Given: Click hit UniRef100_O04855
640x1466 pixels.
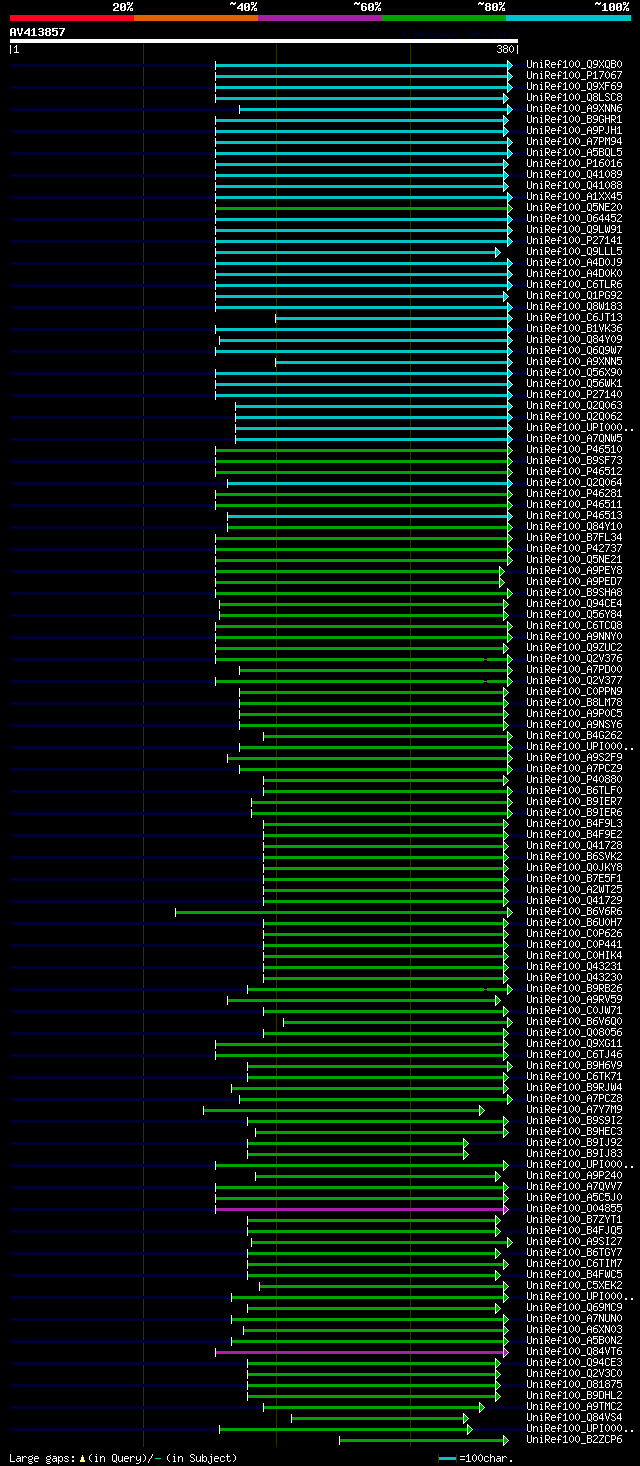Looking at the screenshot, I should 574,1208.
